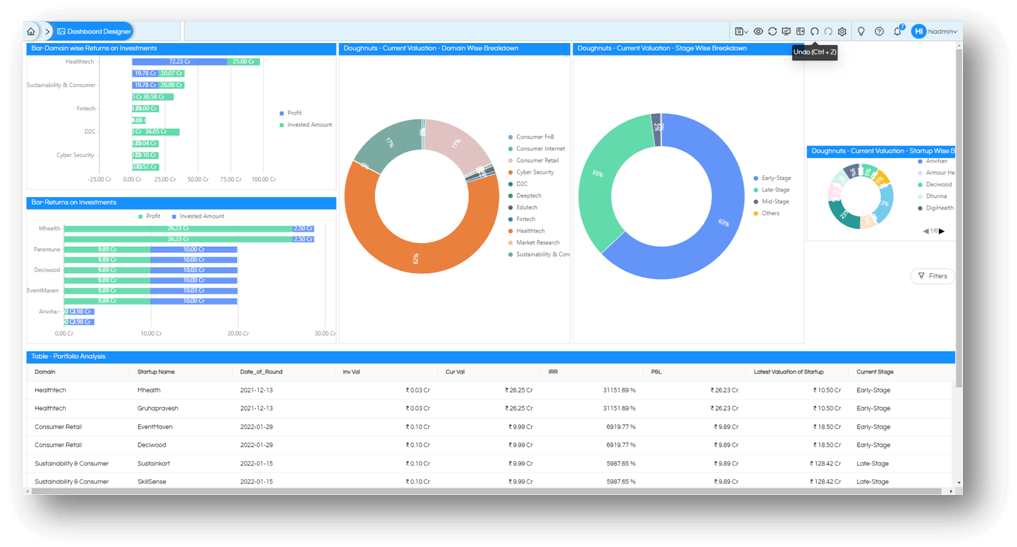
Task: Open the Dashboard Designer breadcrumb
Action: click(x=93, y=31)
